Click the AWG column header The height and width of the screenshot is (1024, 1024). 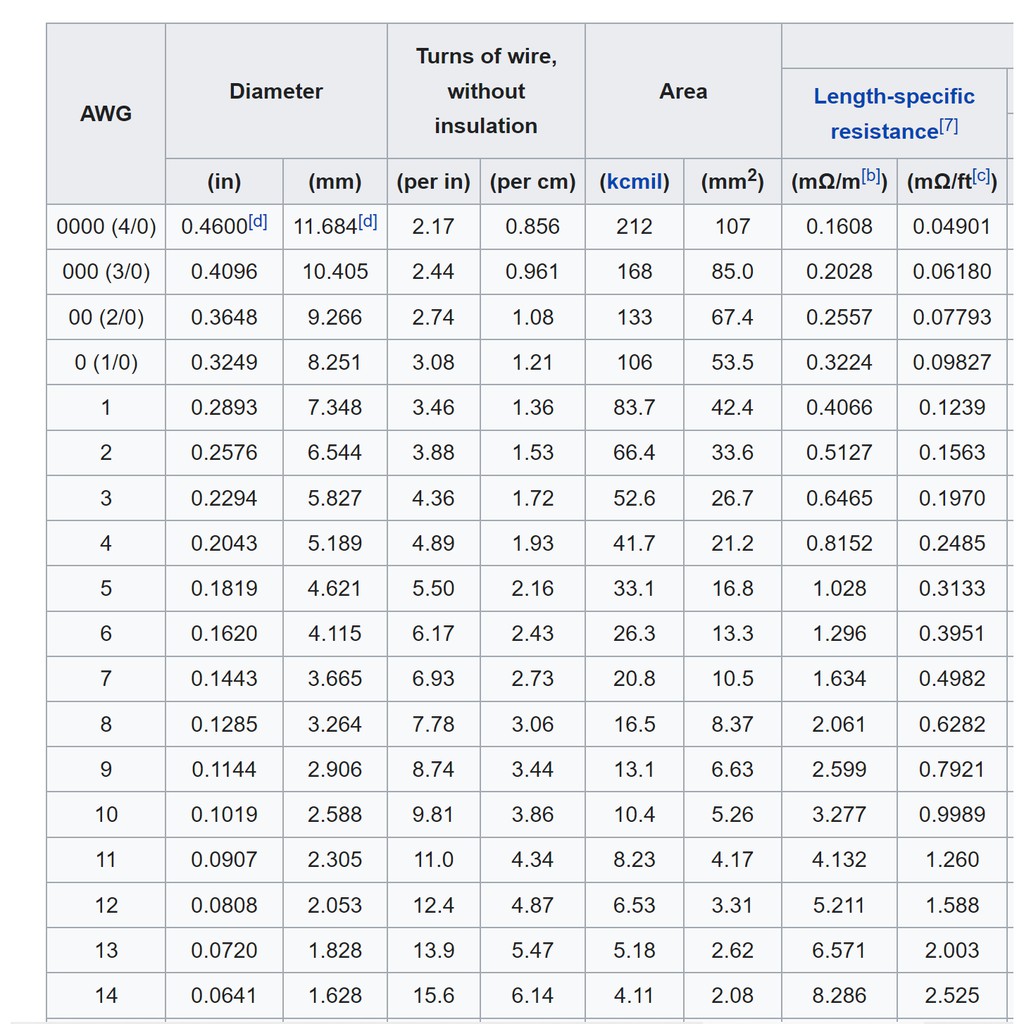pyautogui.click(x=106, y=114)
